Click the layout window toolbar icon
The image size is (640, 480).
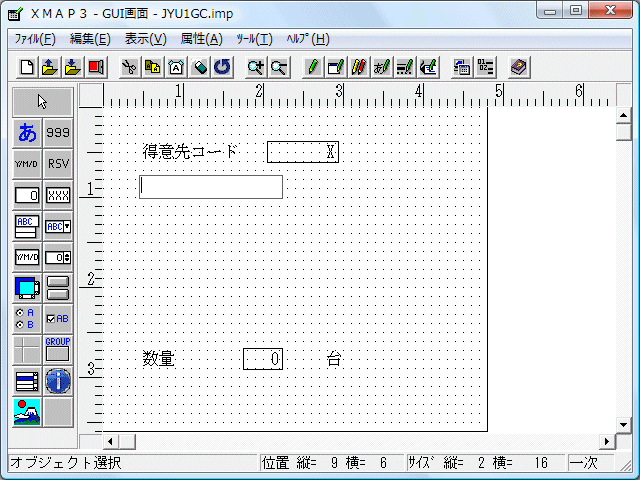click(462, 67)
